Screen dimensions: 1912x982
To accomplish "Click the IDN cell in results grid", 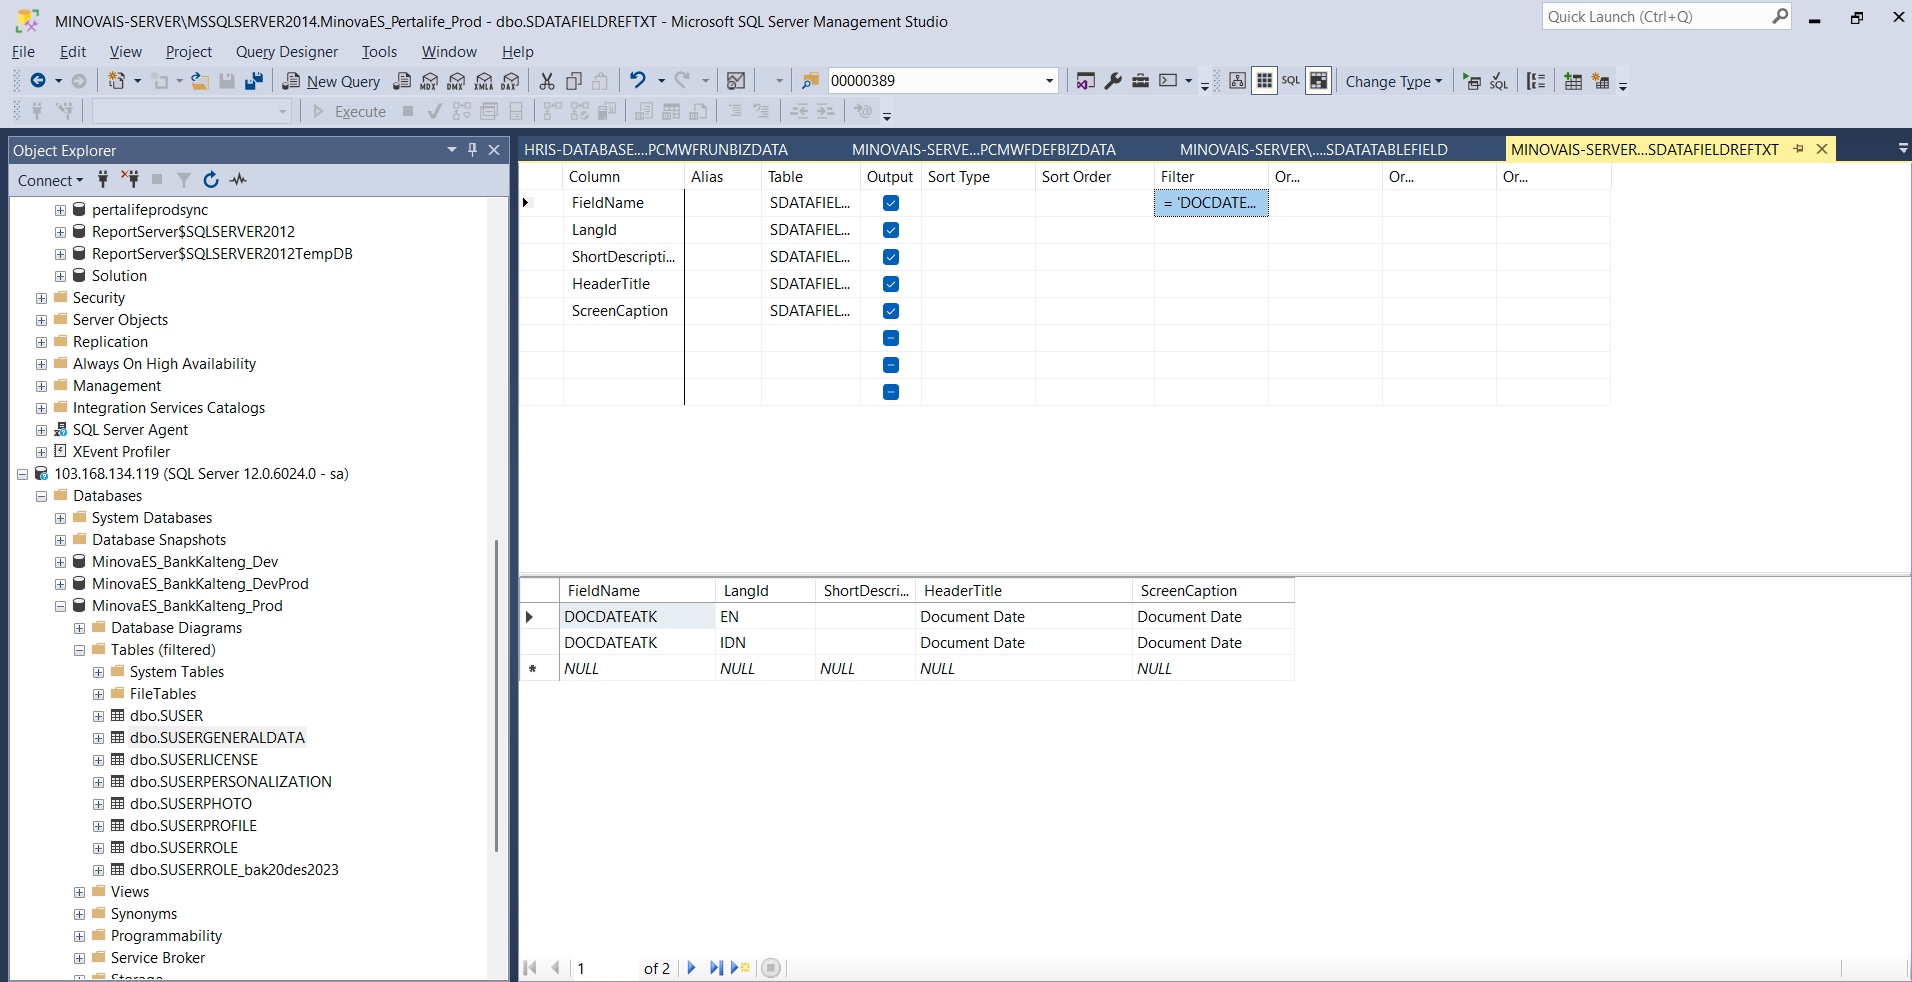I will point(765,643).
